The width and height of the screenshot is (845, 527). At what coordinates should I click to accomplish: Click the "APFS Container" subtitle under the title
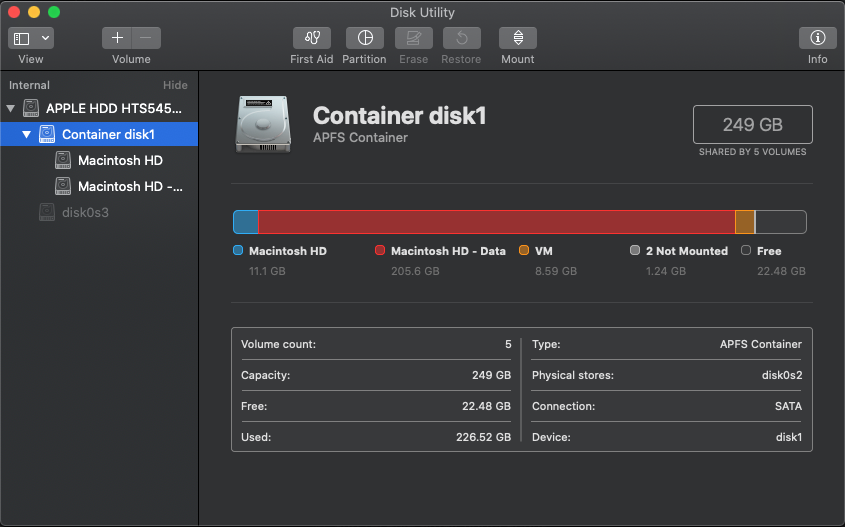coord(361,138)
